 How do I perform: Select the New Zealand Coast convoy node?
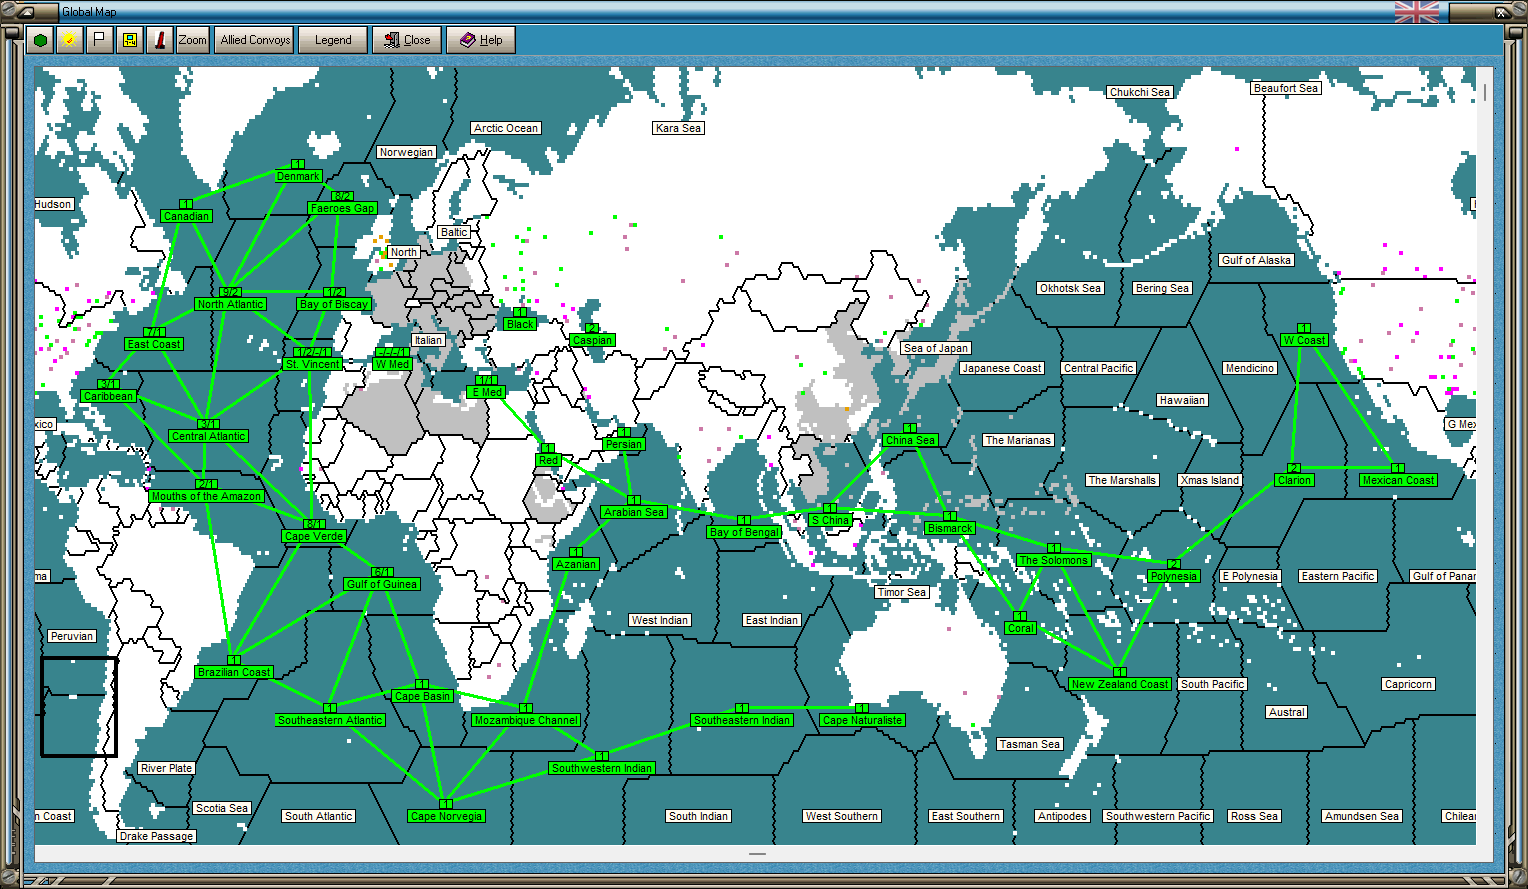pos(1120,684)
